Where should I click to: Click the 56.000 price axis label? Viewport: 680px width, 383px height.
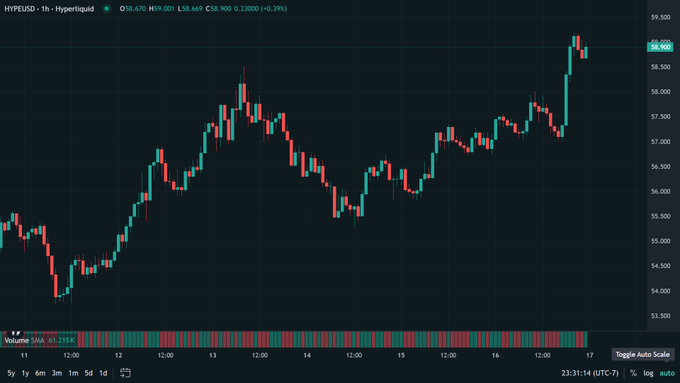coord(660,192)
